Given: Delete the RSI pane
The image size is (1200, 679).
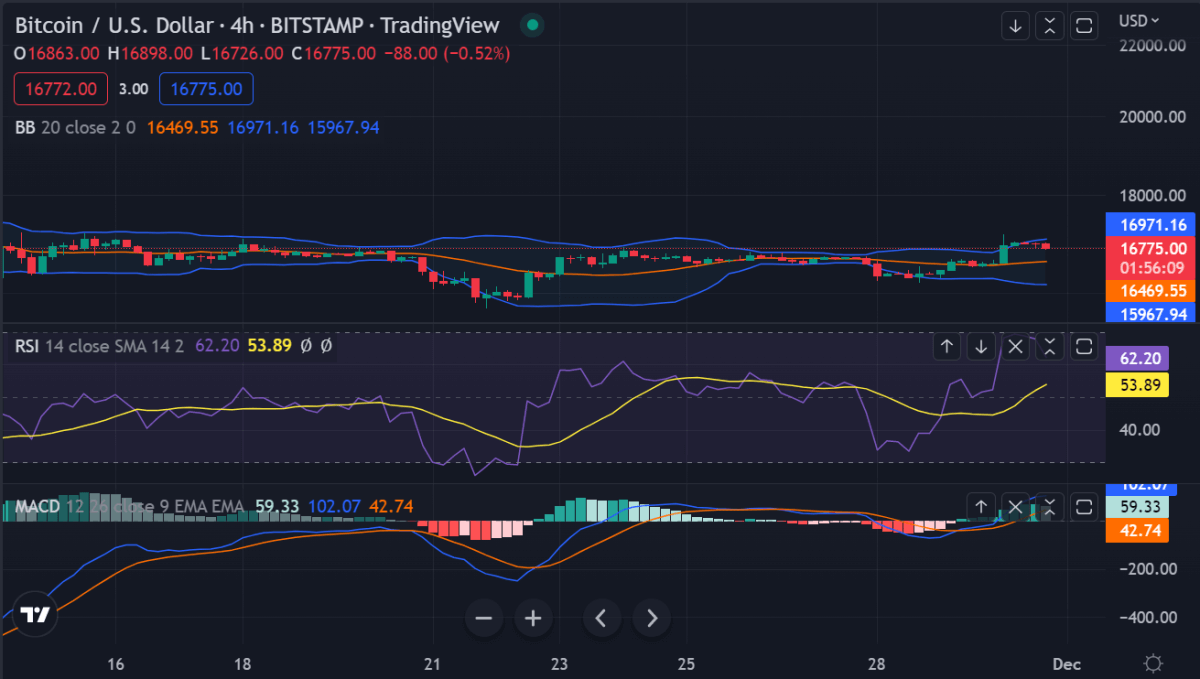Looking at the screenshot, I should [1015, 347].
